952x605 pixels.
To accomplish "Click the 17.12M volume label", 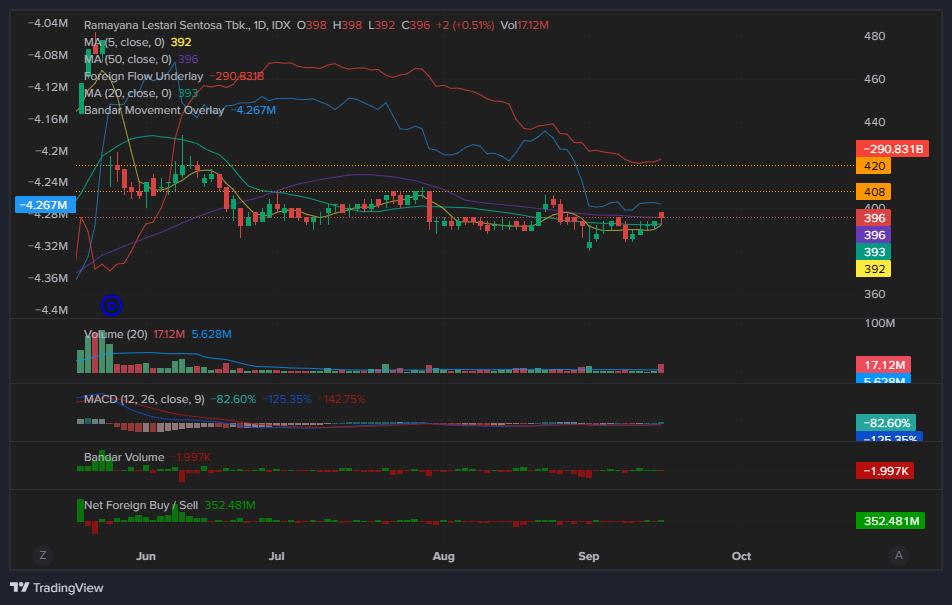I will coord(883,364).
